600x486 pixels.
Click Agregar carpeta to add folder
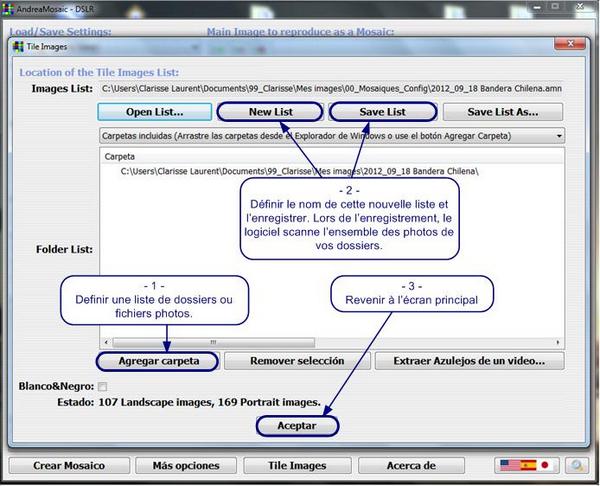point(157,360)
